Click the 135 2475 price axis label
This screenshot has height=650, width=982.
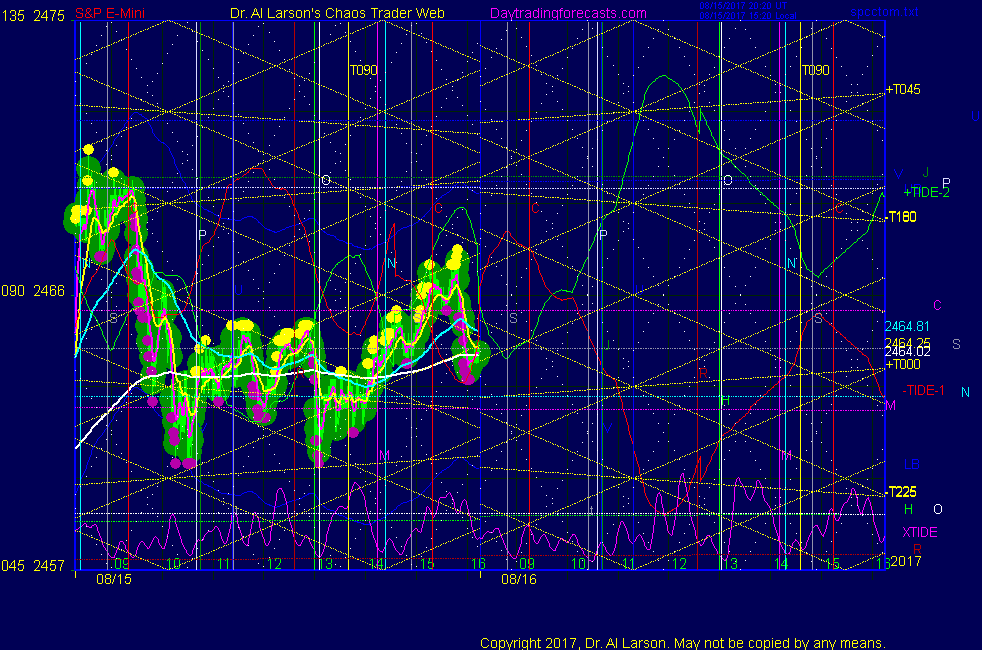[33, 16]
